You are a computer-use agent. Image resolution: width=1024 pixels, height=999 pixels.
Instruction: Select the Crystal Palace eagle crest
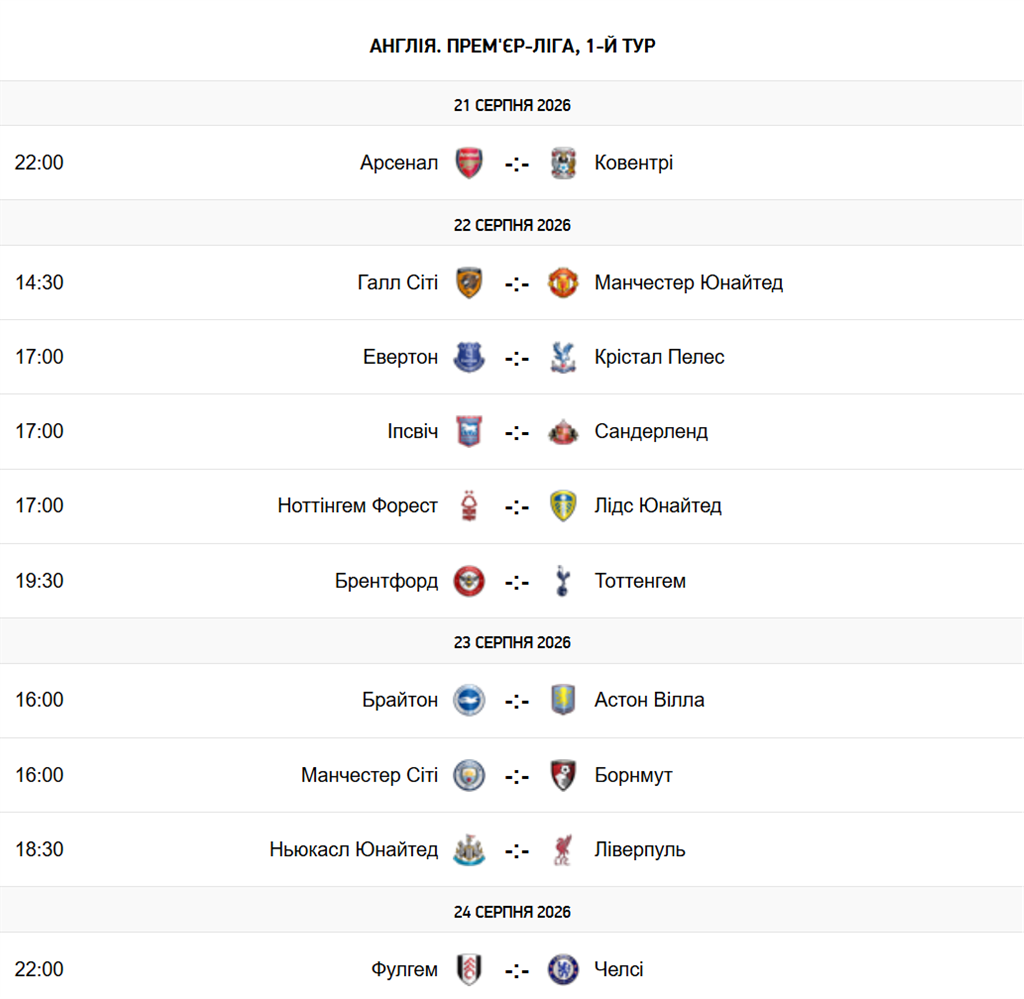click(563, 357)
